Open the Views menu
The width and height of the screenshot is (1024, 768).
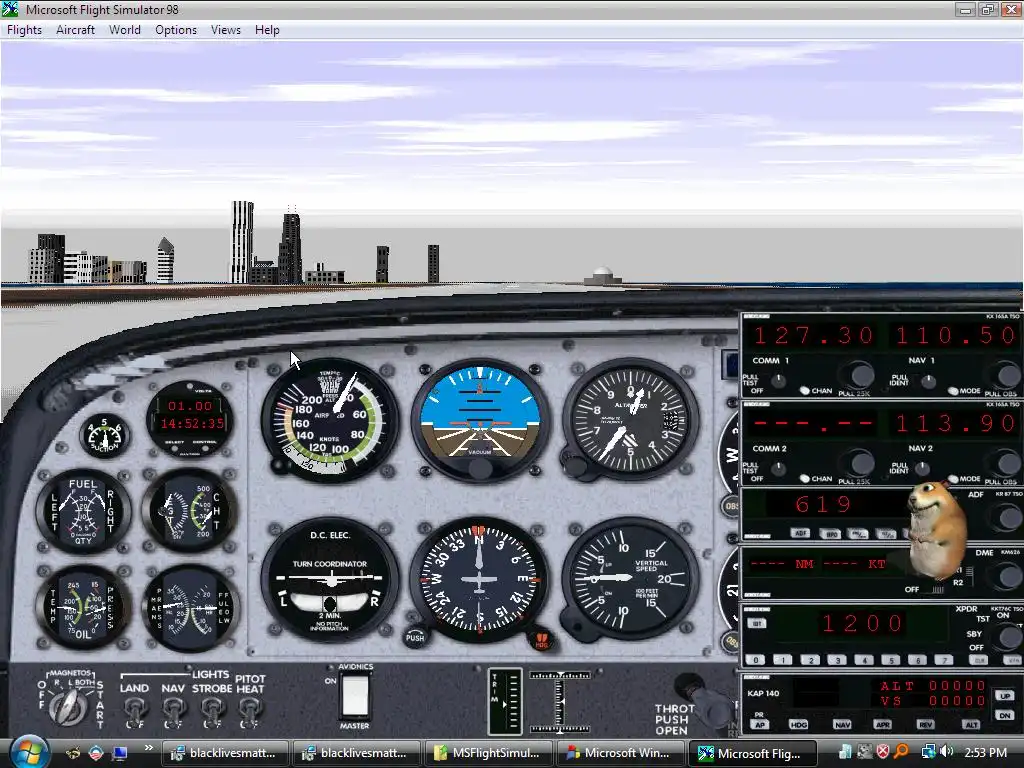[226, 30]
